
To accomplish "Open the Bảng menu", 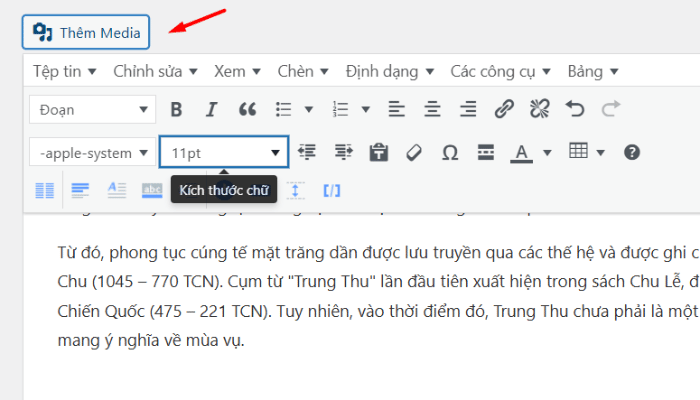I will coord(592,71).
